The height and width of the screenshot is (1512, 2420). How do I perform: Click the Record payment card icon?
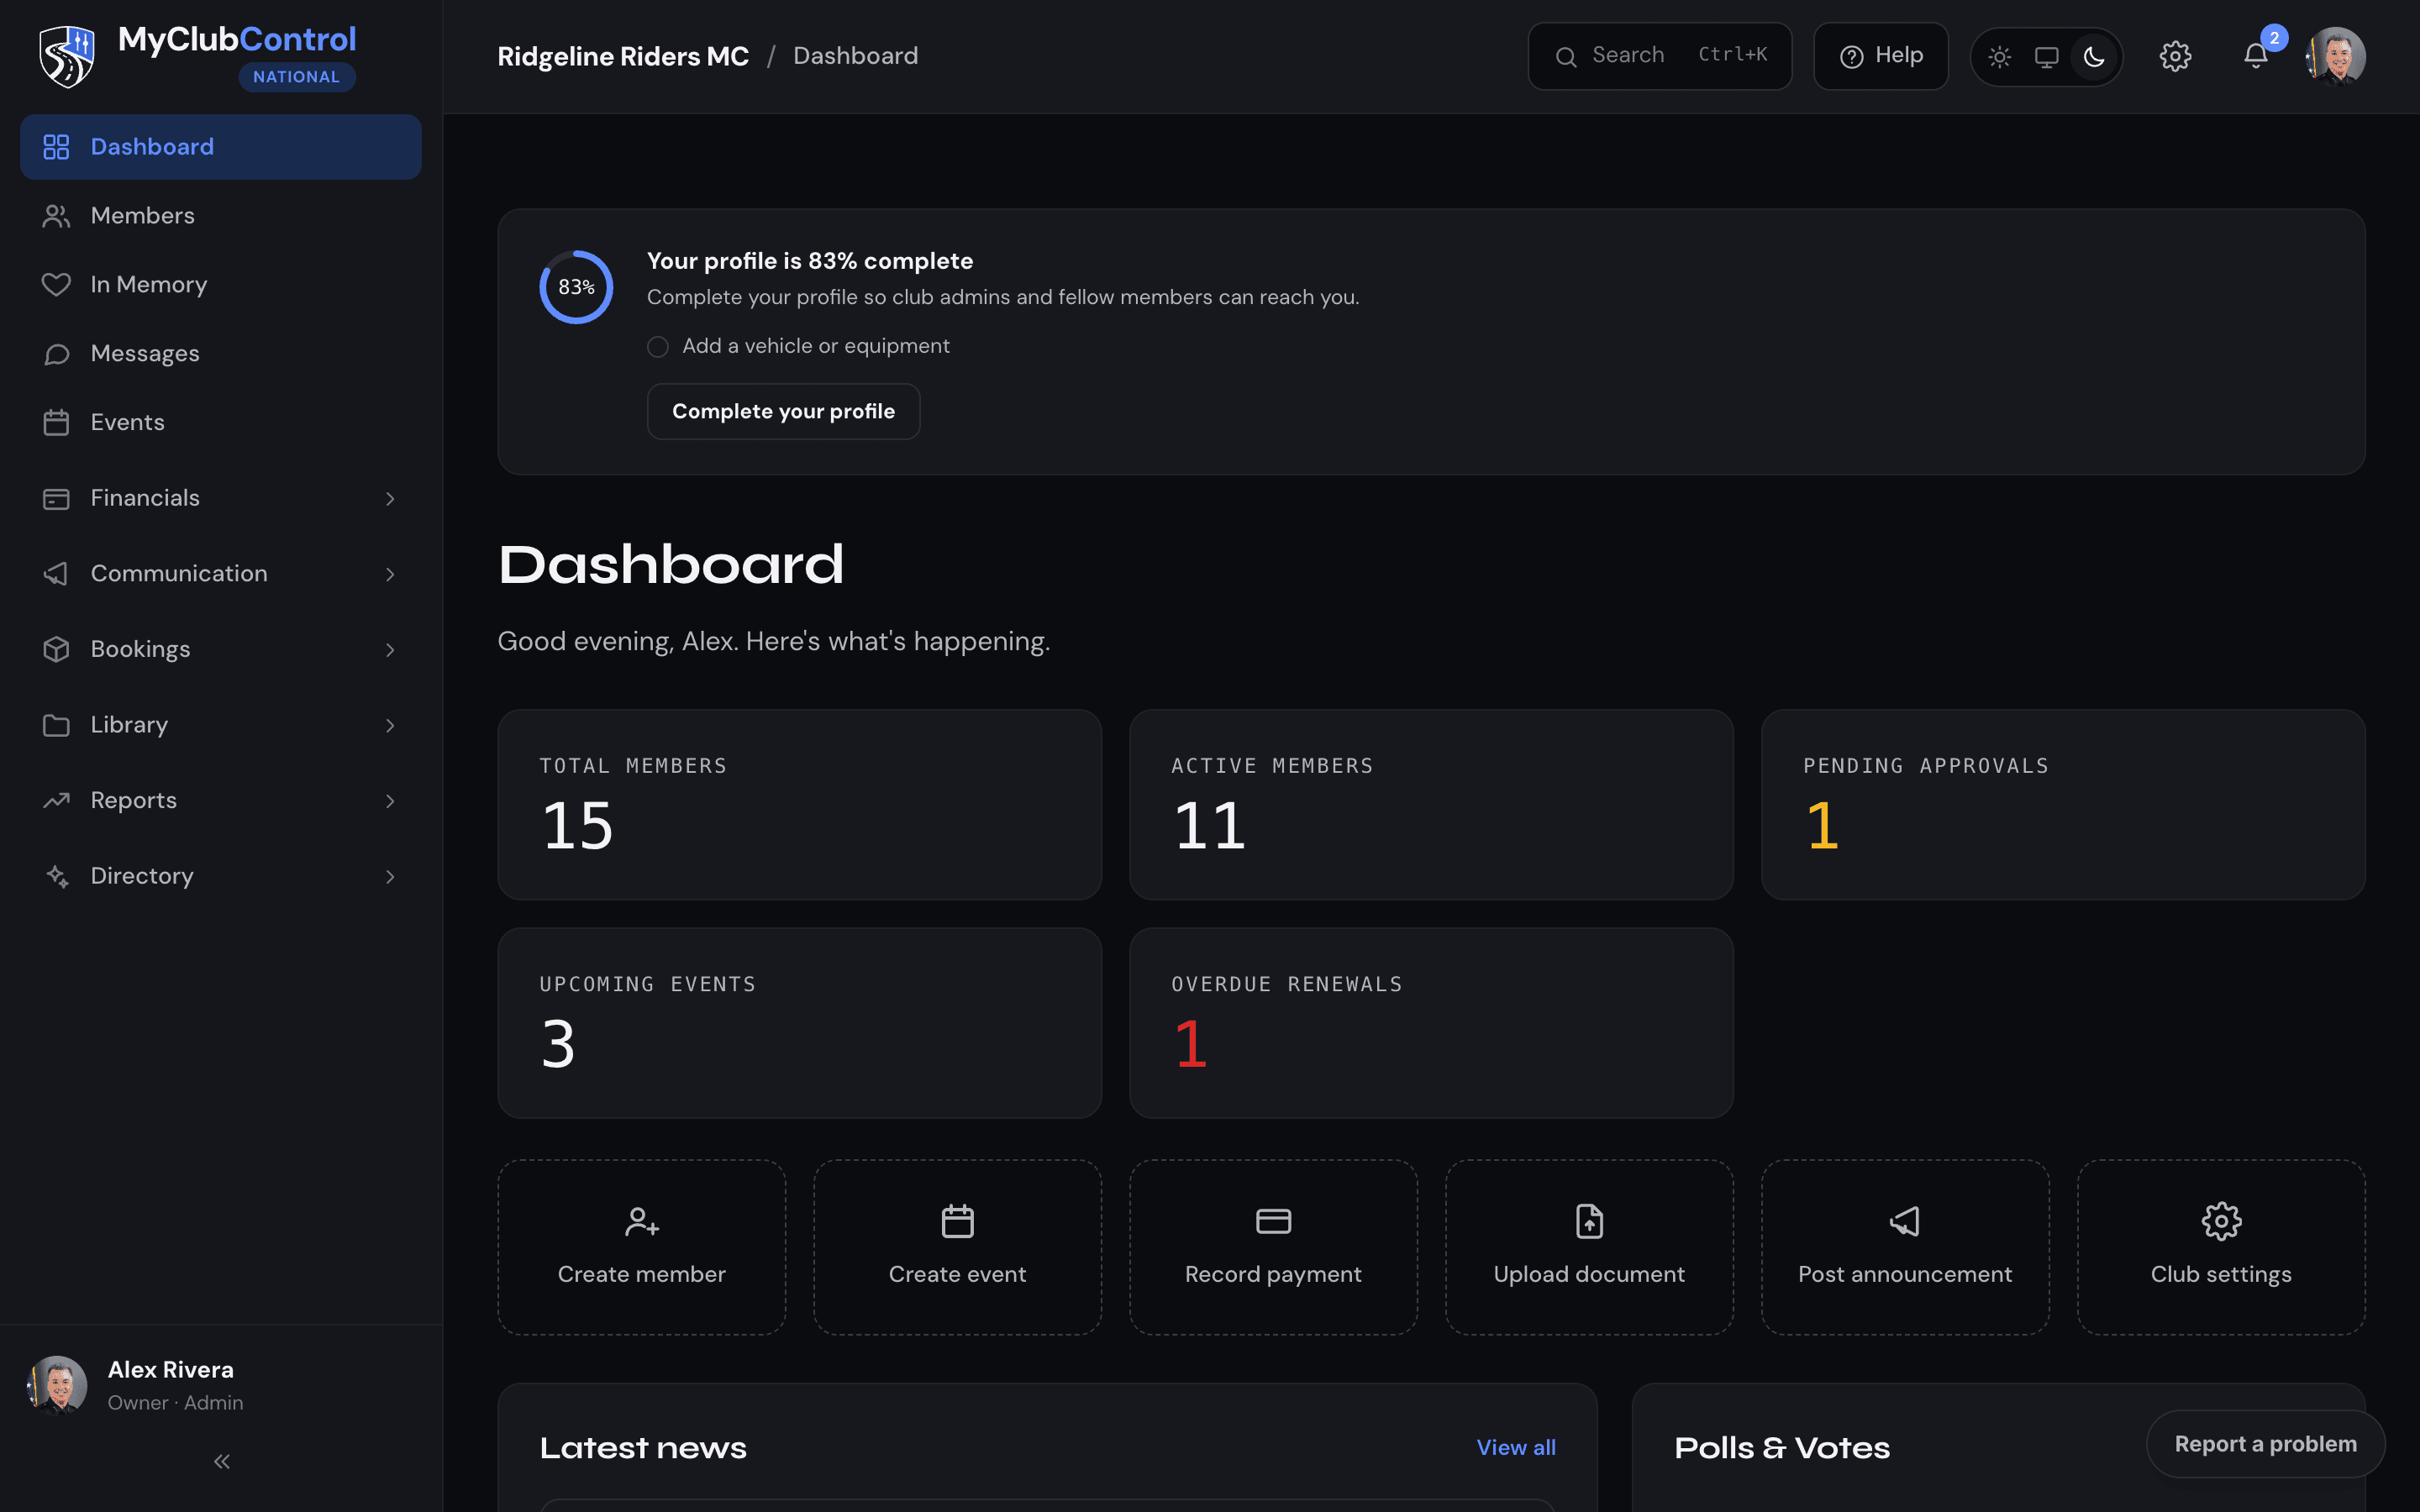coord(1273,1221)
